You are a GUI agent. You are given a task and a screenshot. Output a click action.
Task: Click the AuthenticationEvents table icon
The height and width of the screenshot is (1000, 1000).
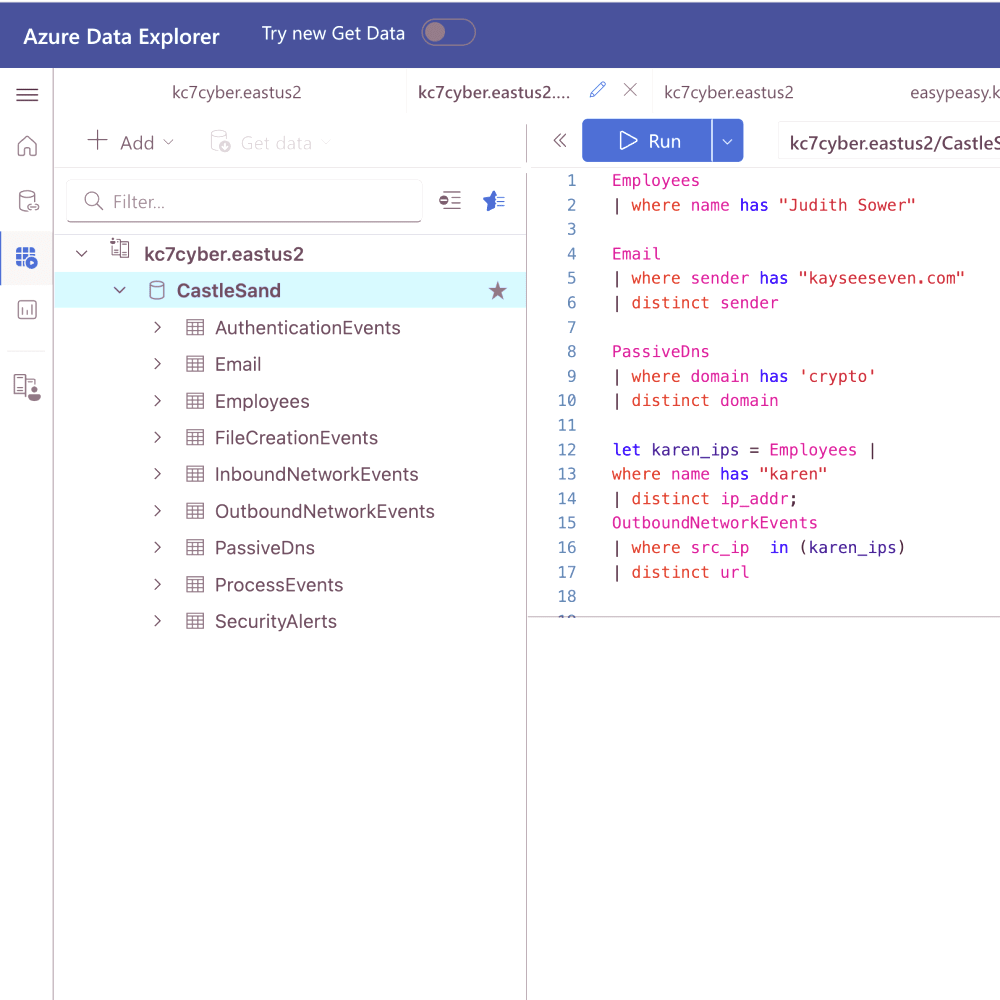pos(195,328)
